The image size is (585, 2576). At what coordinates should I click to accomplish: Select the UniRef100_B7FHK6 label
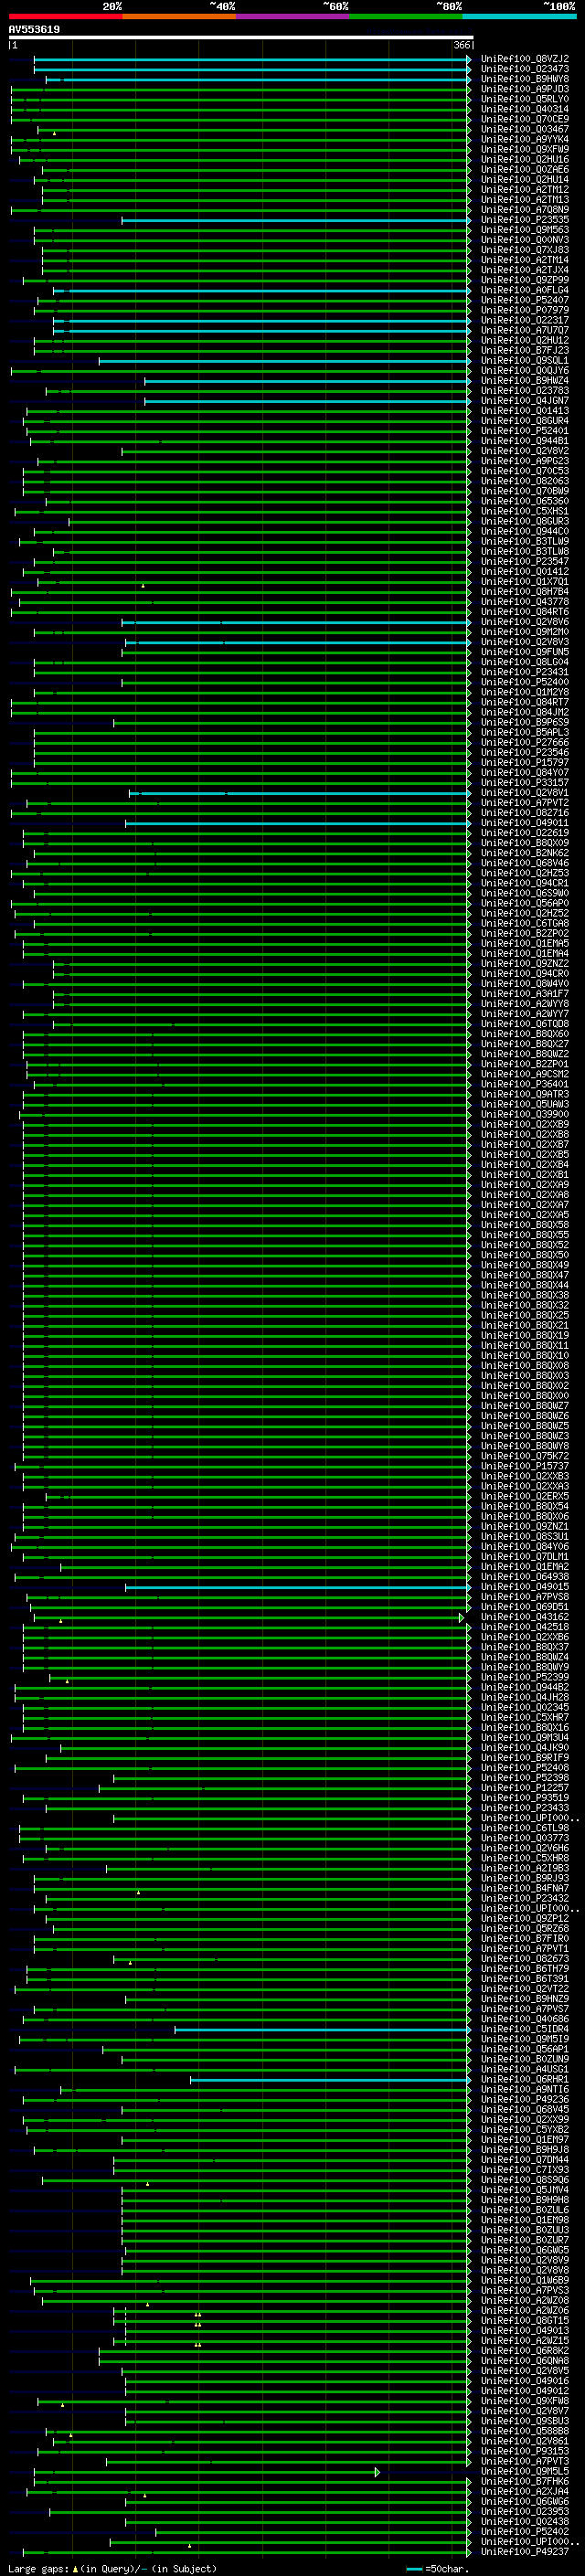[x=524, y=2481]
